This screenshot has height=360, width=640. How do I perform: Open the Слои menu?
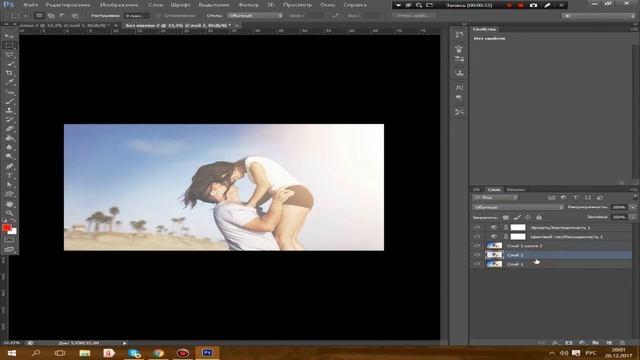[155, 5]
